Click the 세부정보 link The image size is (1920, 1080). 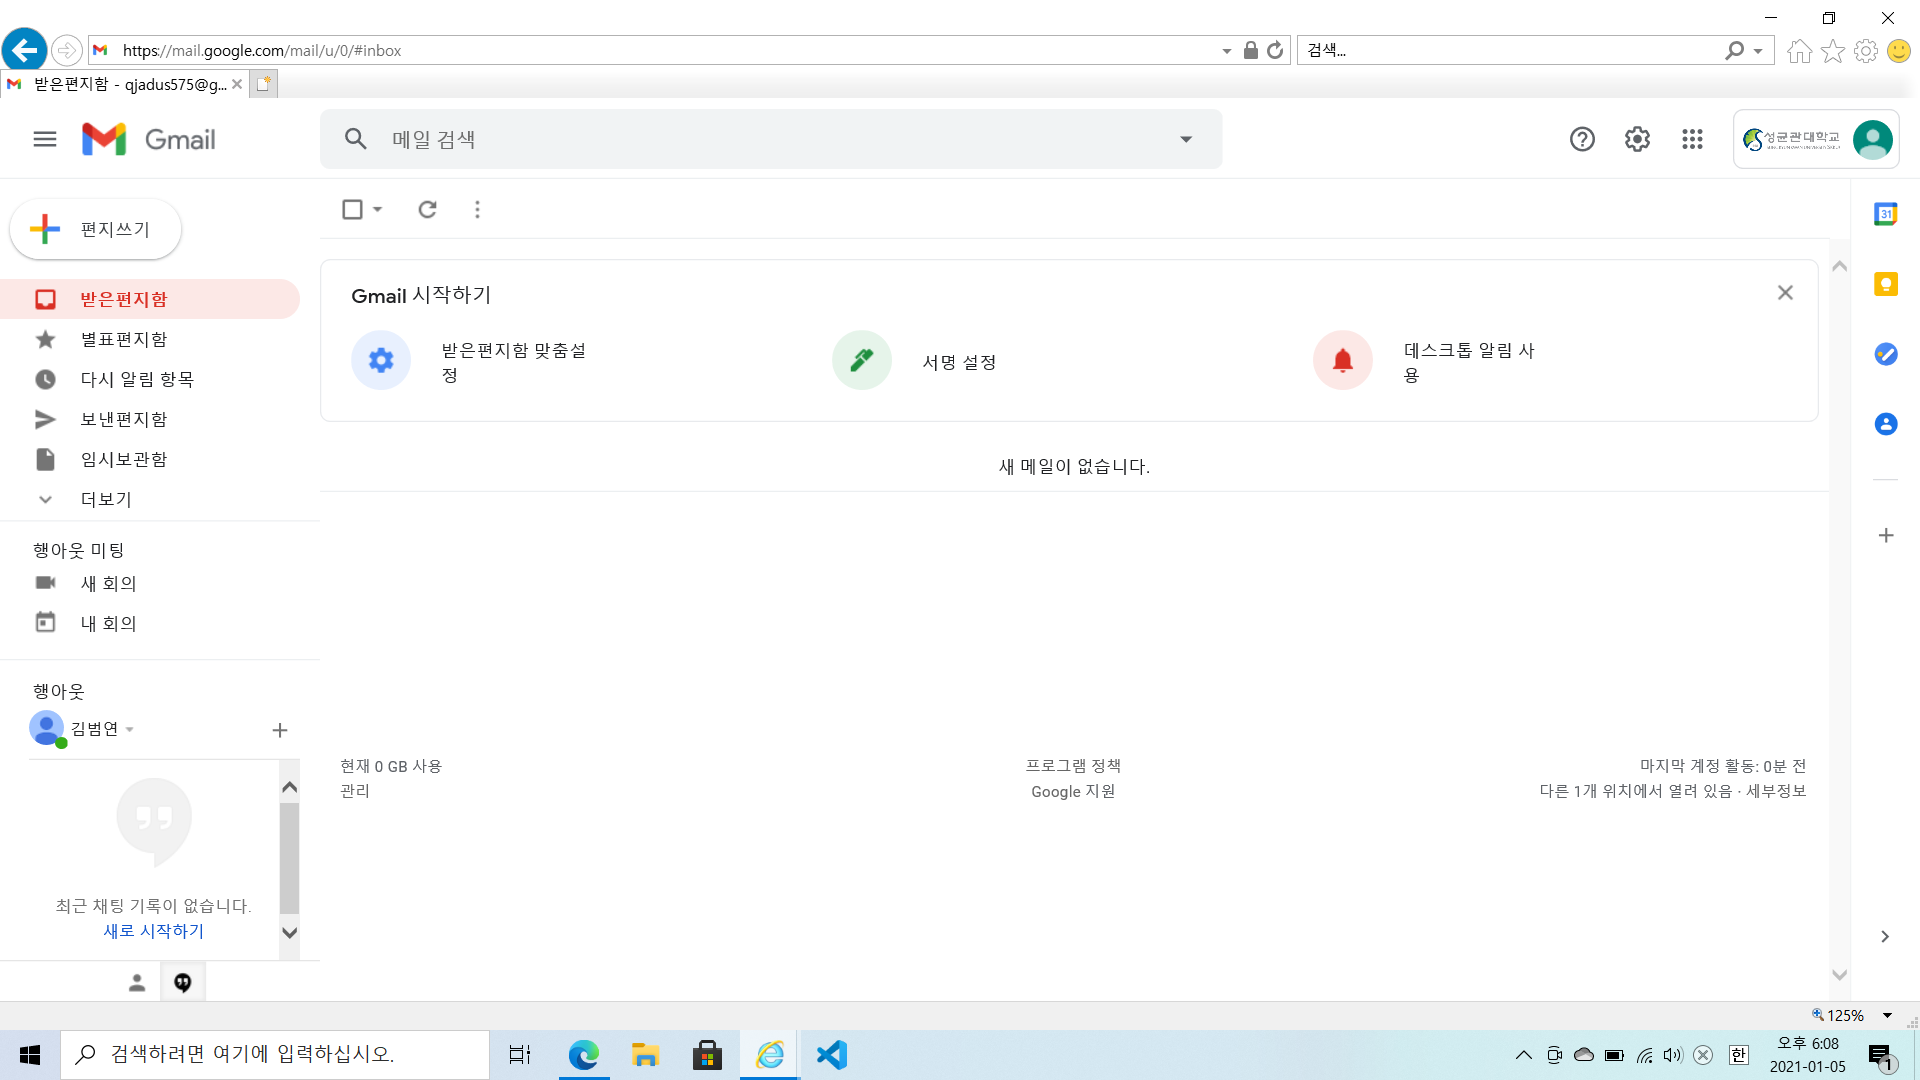(1776, 791)
